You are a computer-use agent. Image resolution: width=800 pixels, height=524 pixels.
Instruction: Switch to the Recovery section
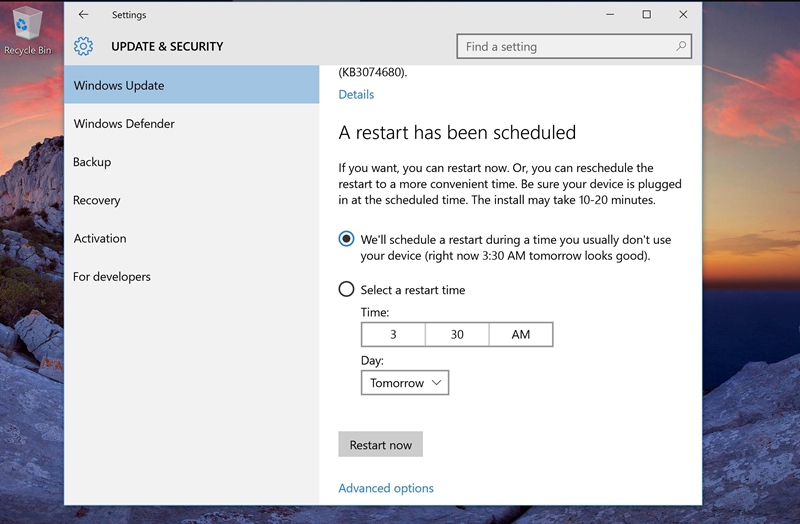(x=97, y=200)
